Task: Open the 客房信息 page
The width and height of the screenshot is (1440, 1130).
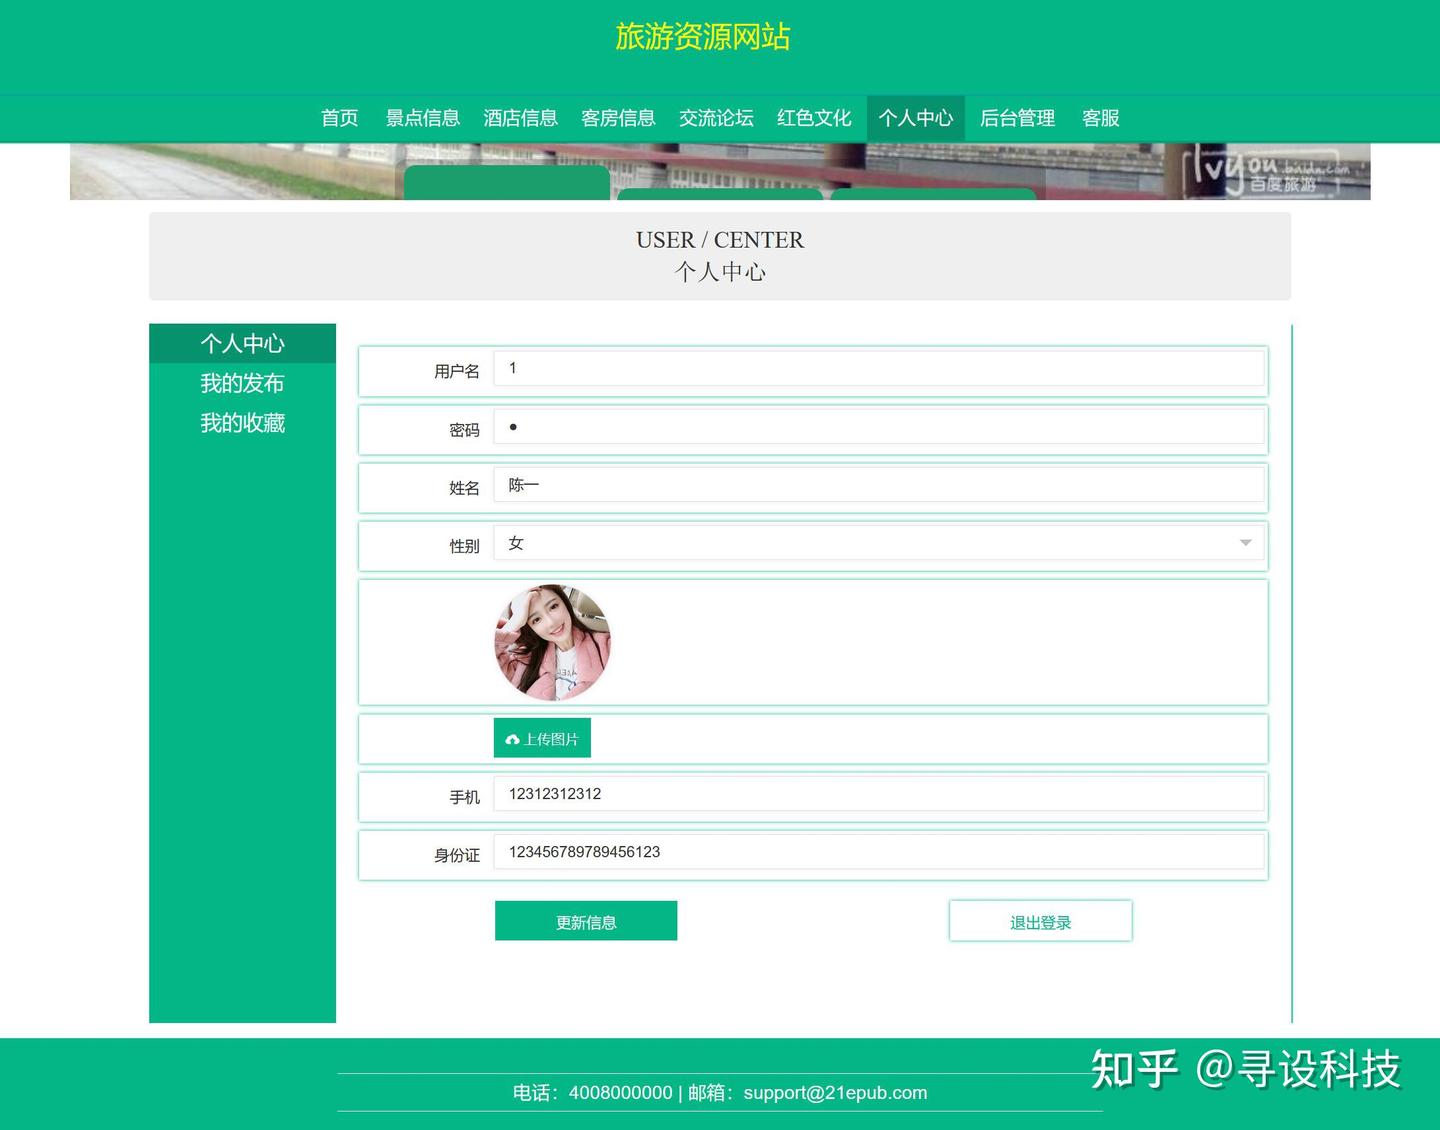Action: pyautogui.click(x=618, y=118)
